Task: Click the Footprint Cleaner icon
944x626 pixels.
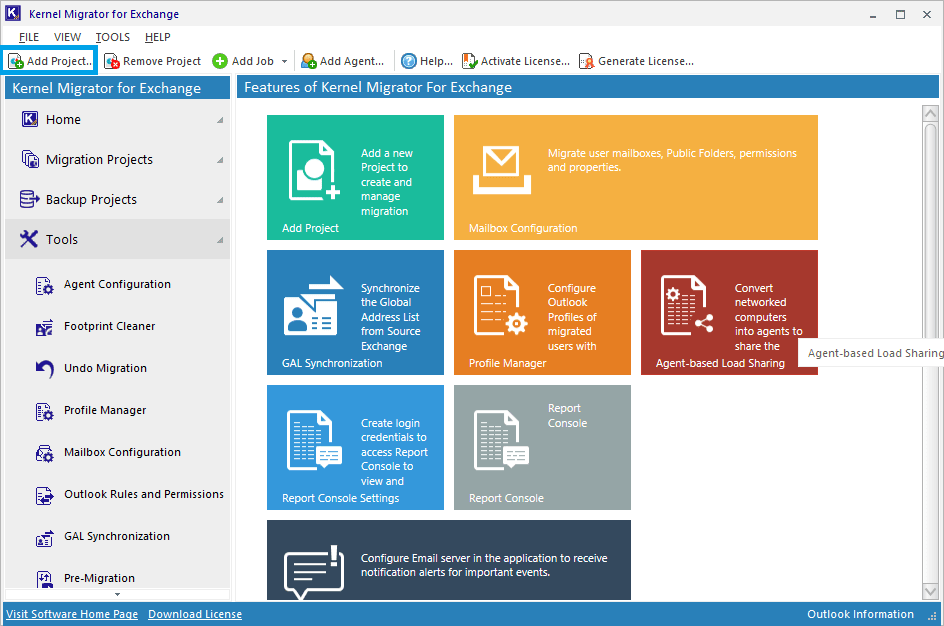Action: tap(44, 327)
